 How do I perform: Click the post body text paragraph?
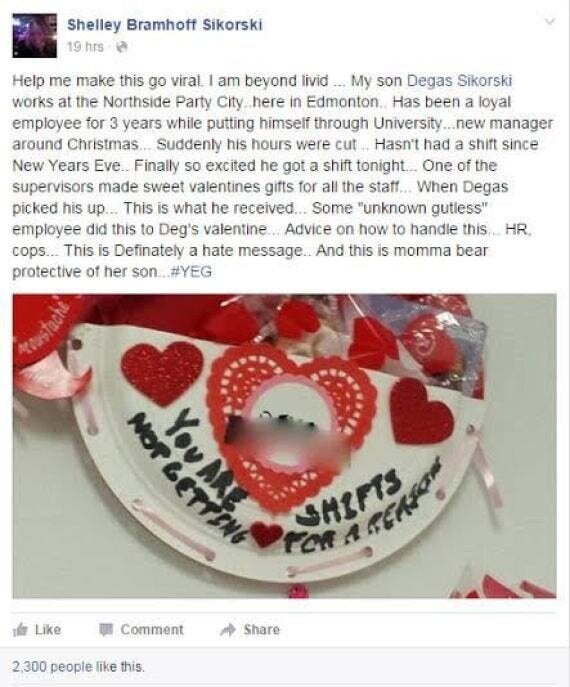coord(283,176)
